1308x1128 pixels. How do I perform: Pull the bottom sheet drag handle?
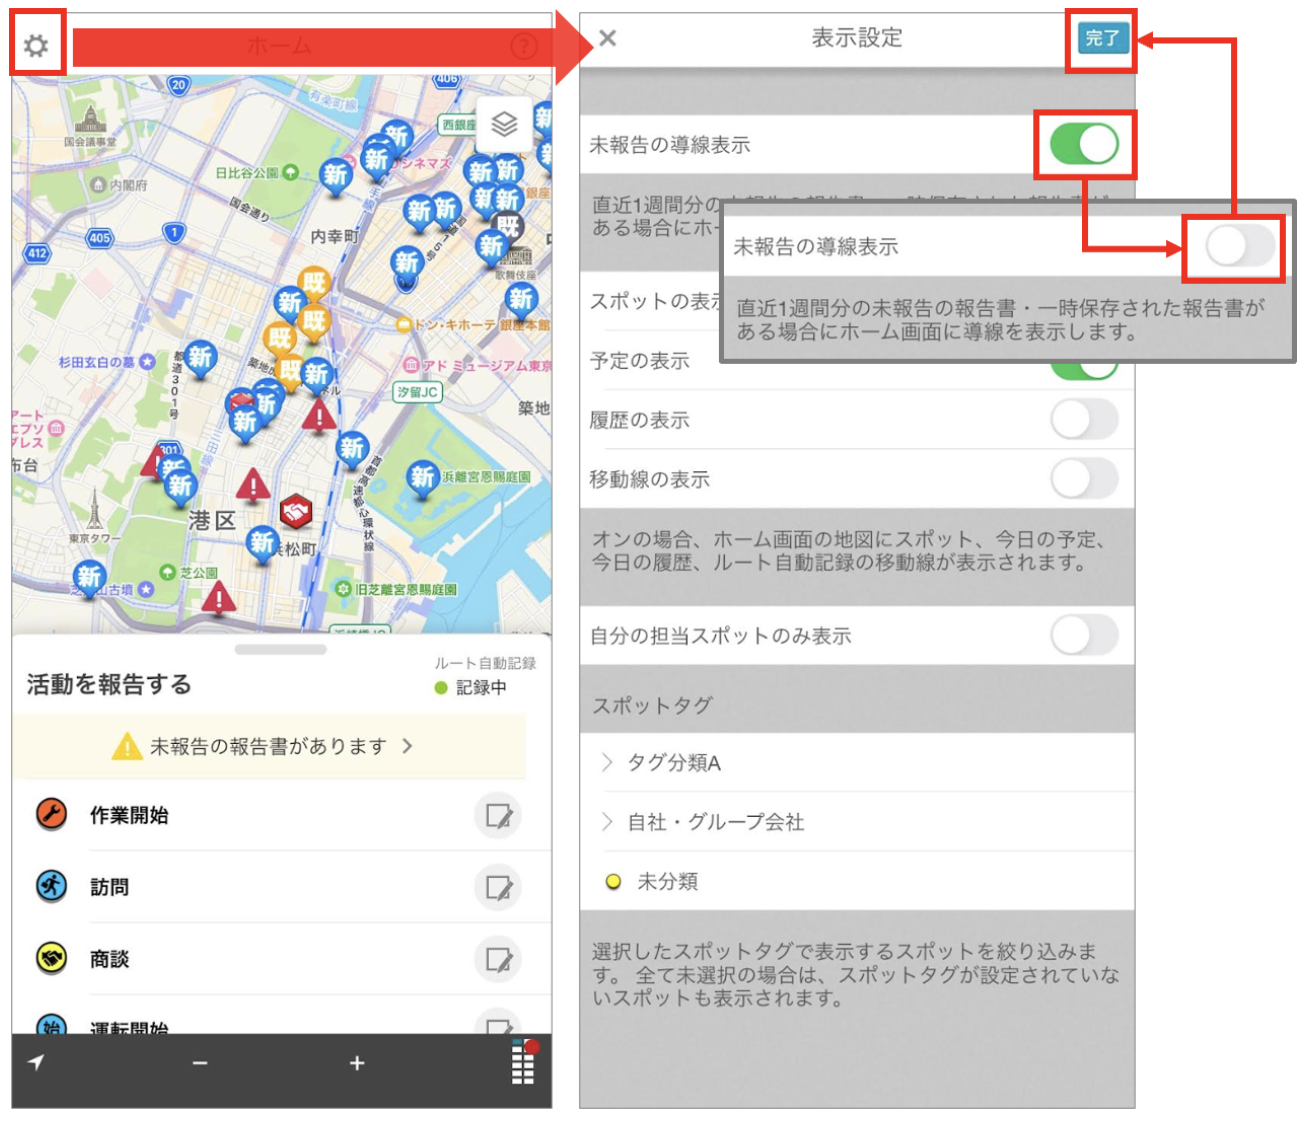(x=281, y=649)
